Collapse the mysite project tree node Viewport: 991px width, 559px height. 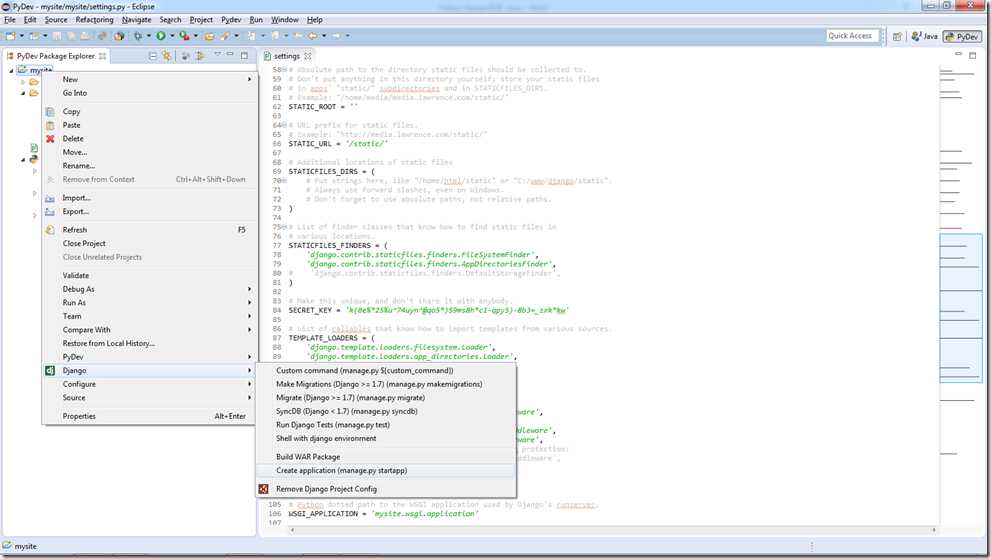[x=11, y=71]
